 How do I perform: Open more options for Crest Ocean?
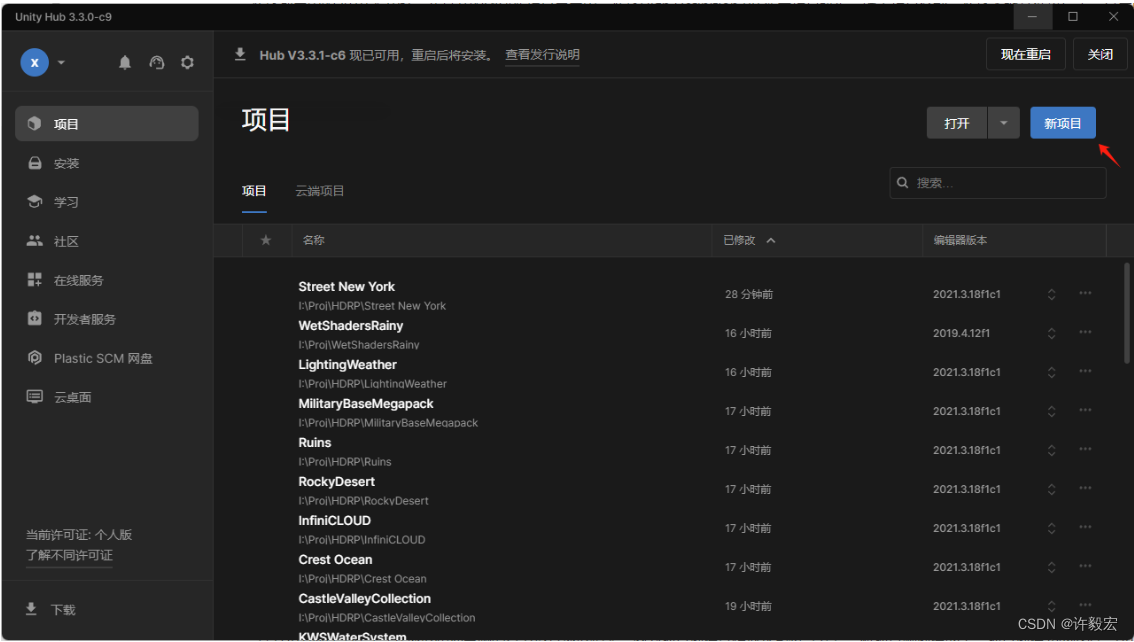(1085, 566)
